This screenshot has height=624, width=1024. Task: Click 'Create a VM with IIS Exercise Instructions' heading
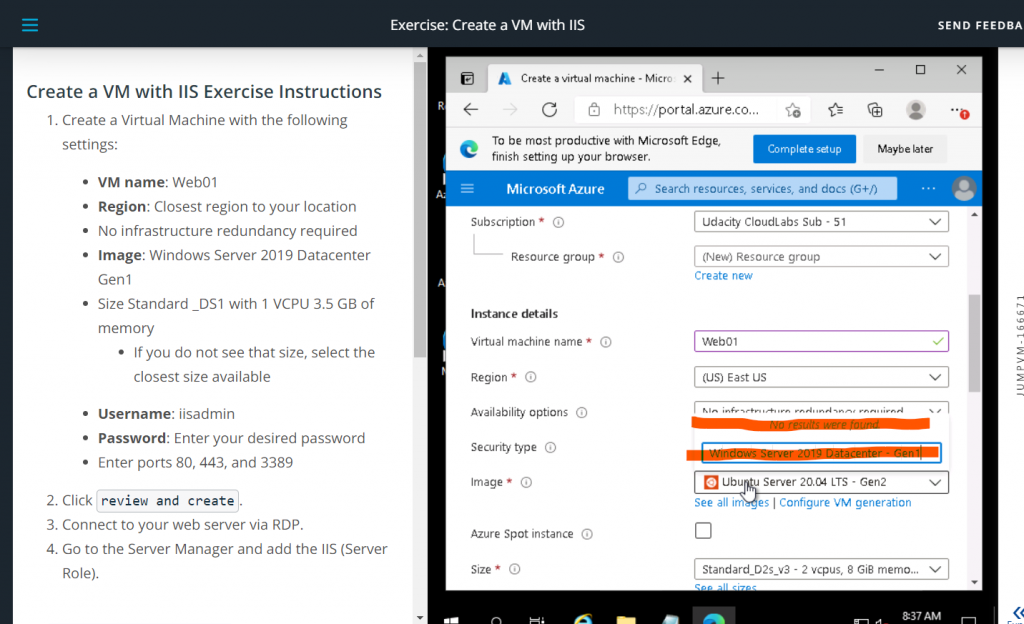coord(204,91)
